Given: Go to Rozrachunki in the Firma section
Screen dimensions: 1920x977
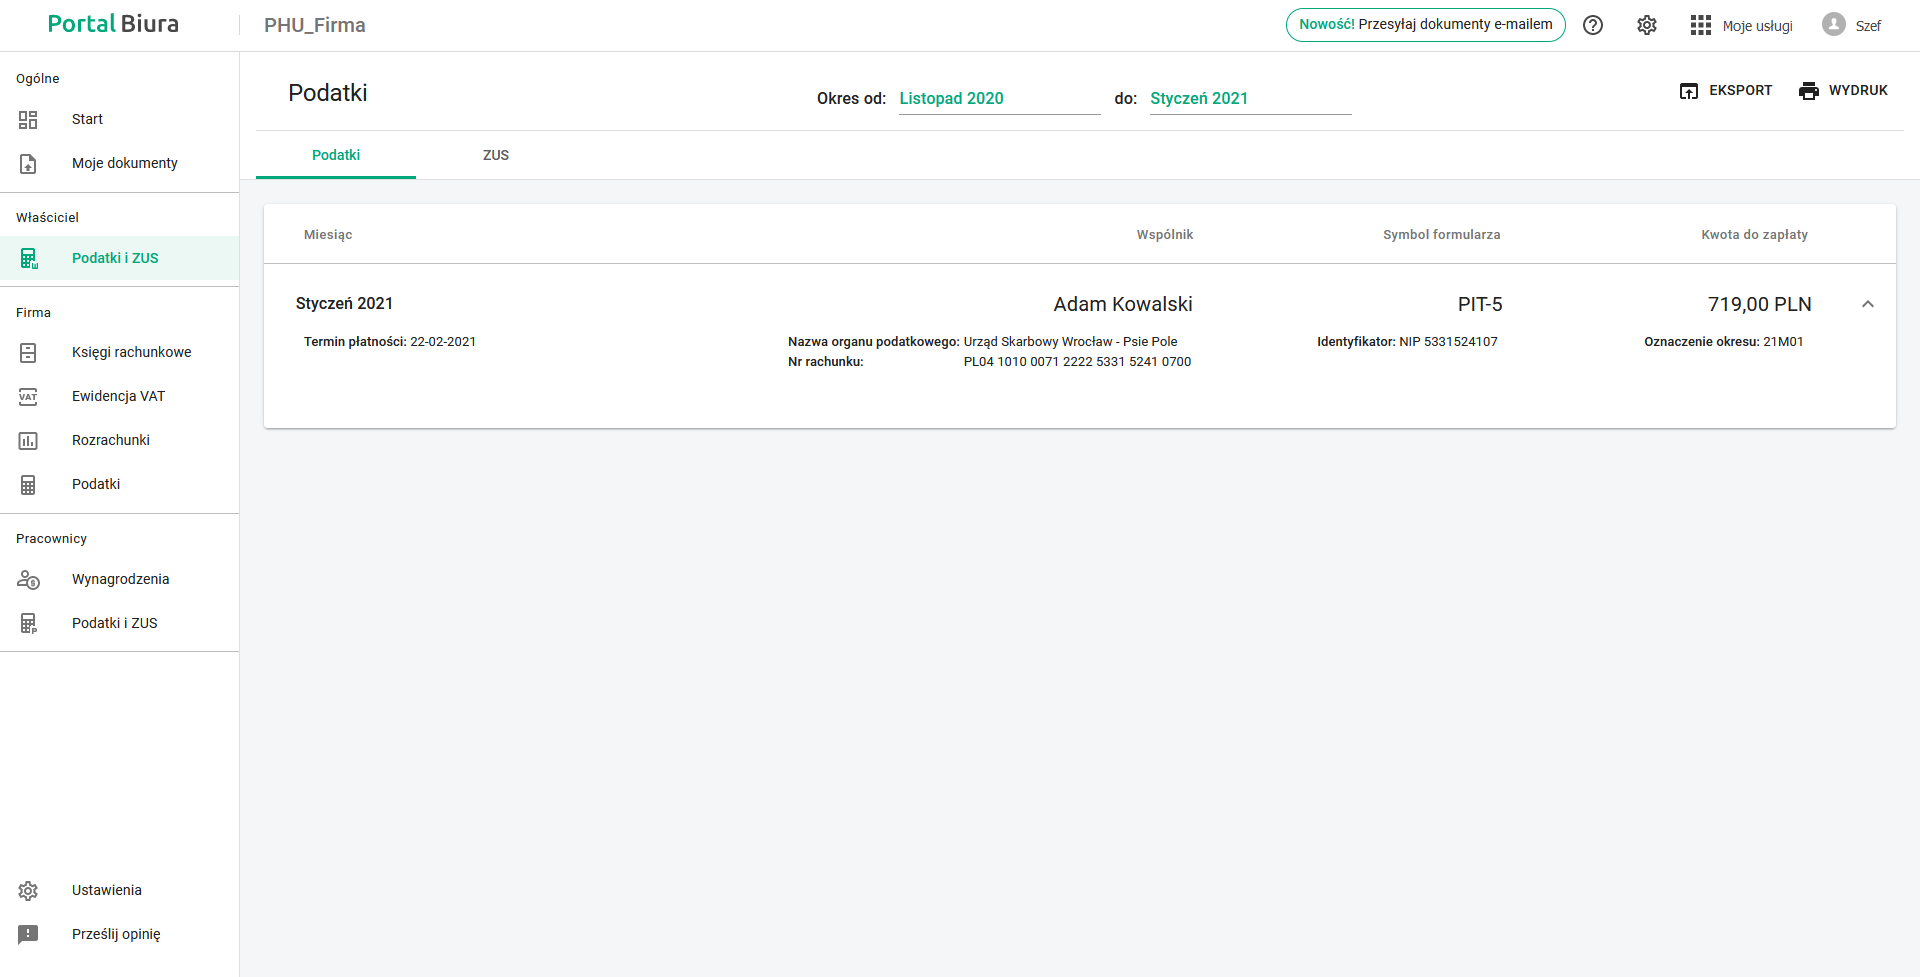Looking at the screenshot, I should coord(110,440).
